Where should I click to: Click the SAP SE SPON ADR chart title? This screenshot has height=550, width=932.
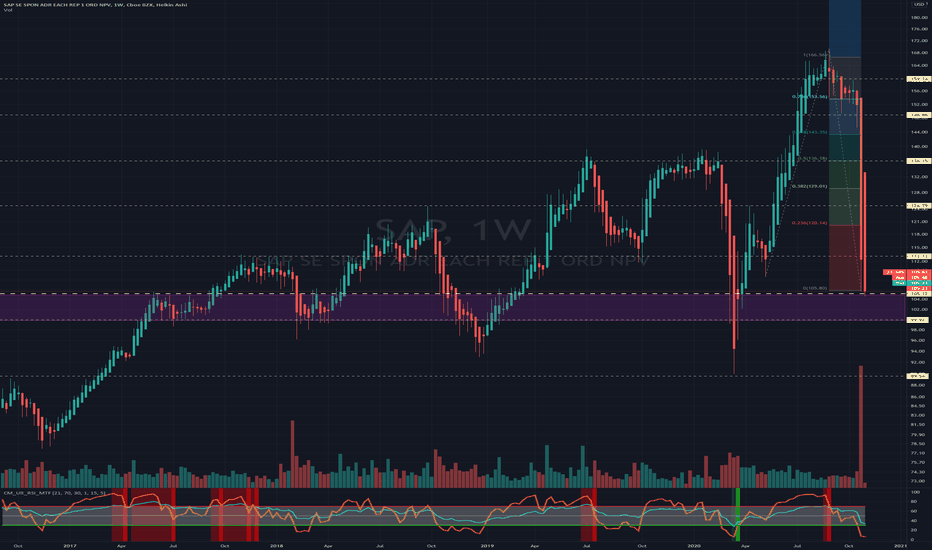[x=95, y=5]
